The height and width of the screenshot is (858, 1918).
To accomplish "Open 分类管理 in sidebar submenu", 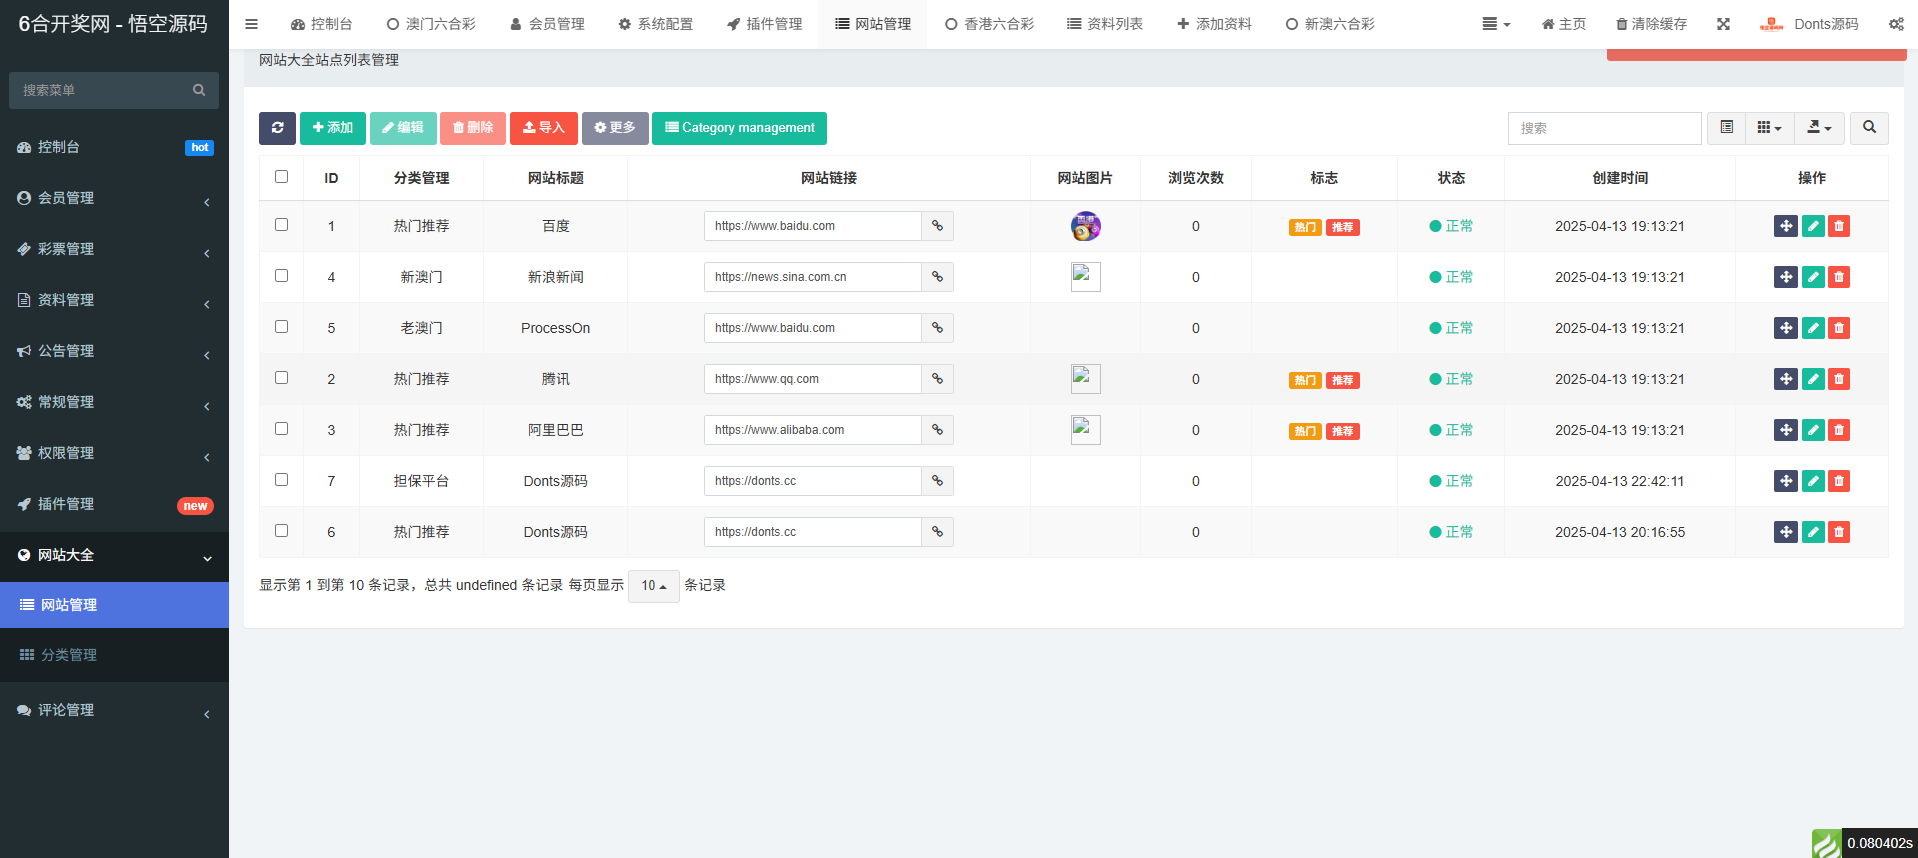I will 68,655.
